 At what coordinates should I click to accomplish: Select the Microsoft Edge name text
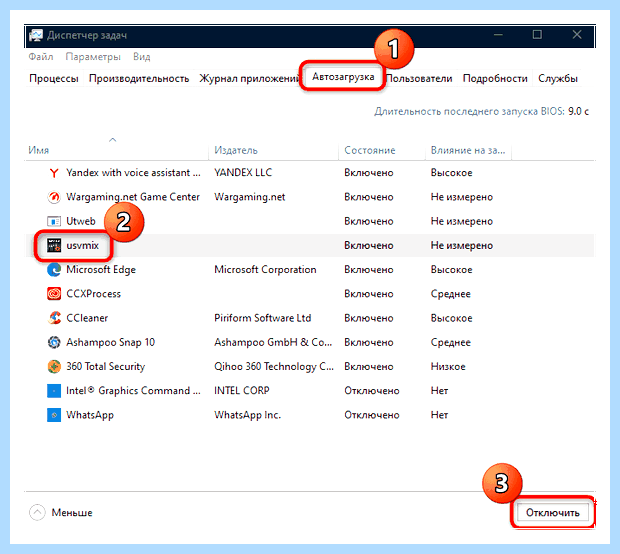point(101,270)
